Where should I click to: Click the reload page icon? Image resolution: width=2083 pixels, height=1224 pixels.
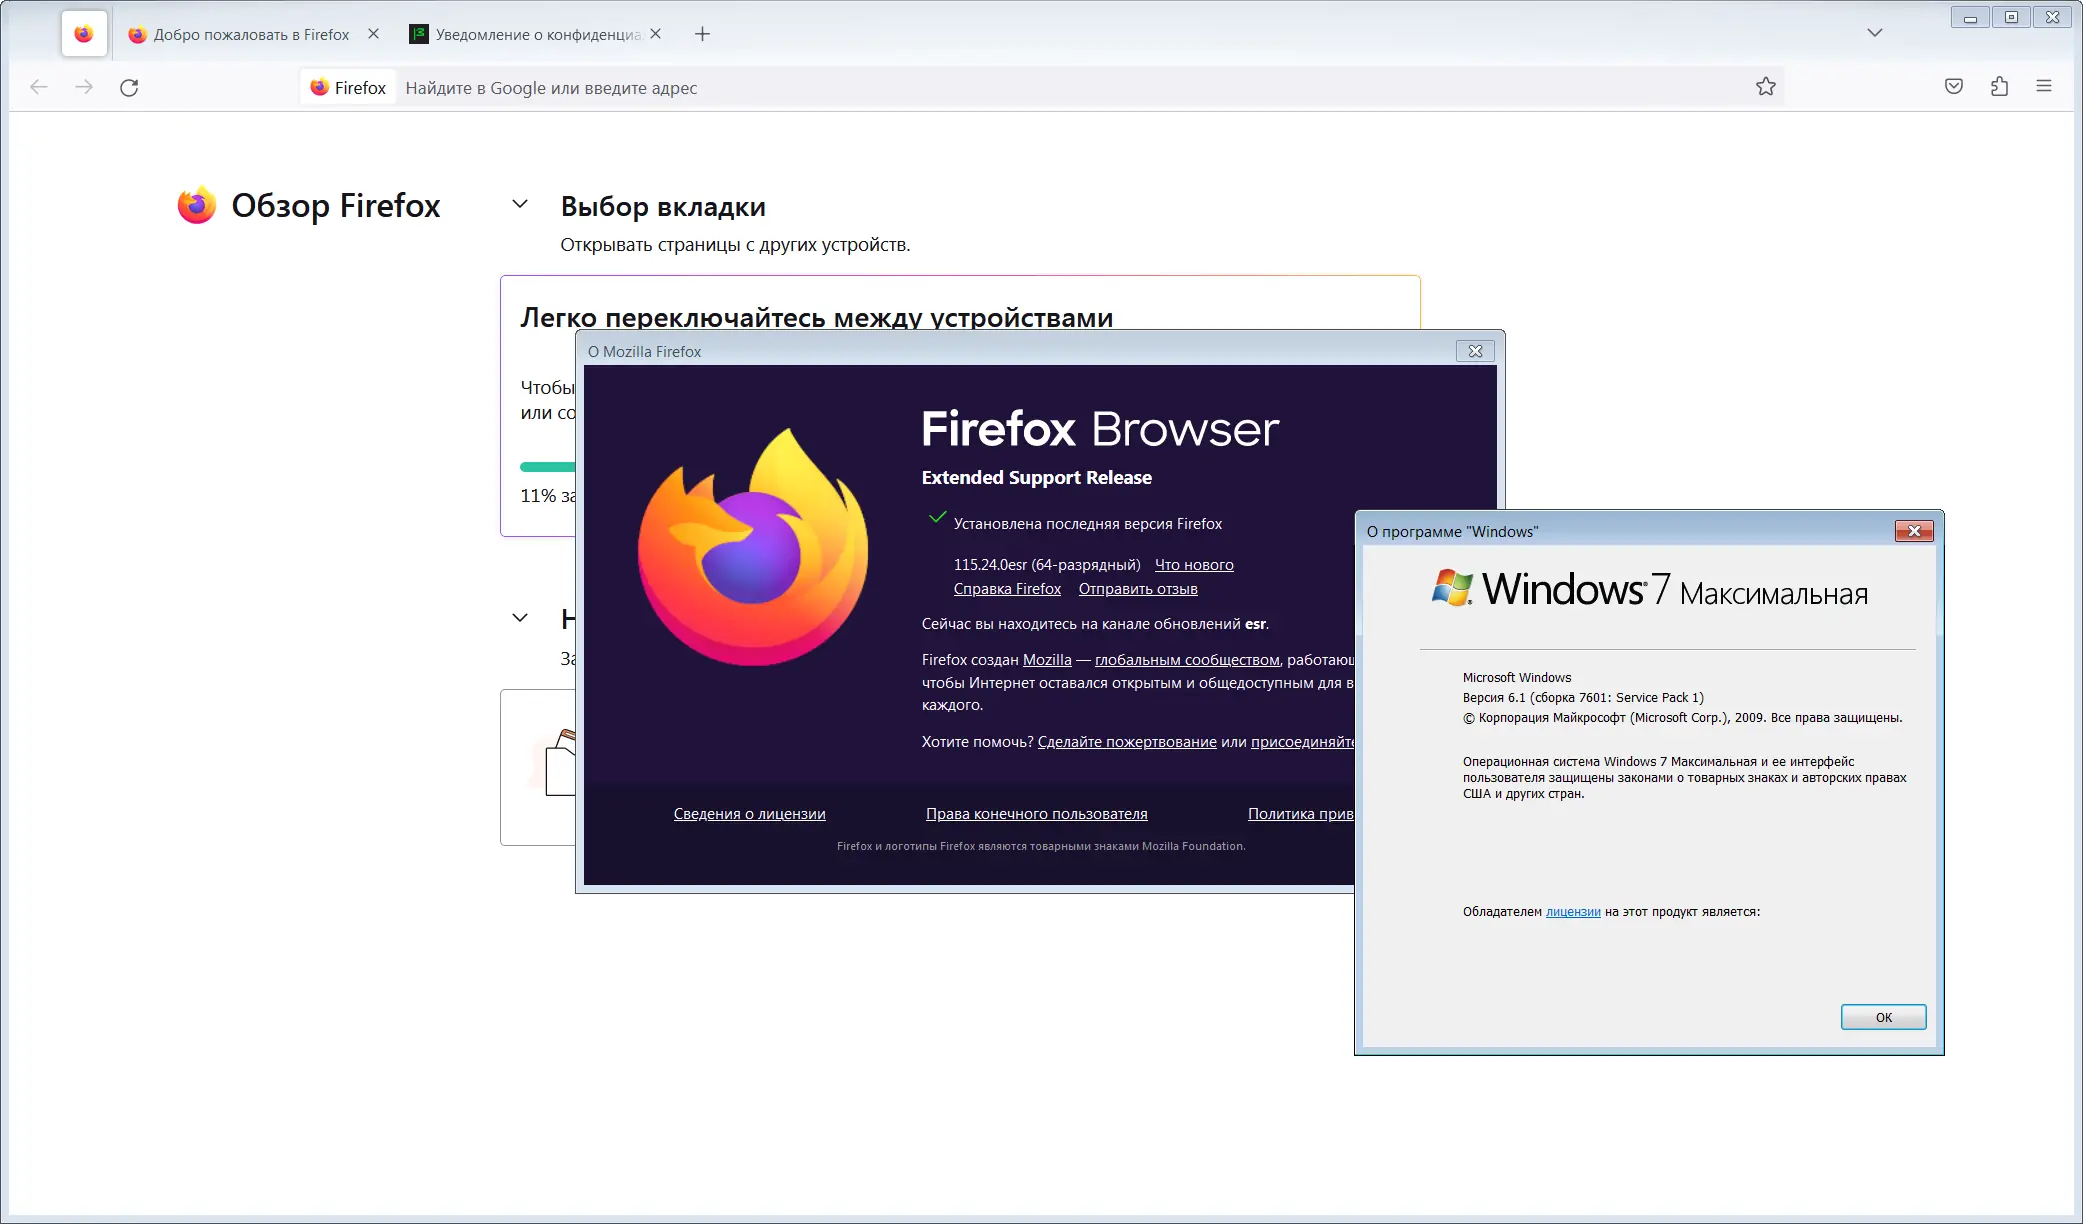(129, 88)
